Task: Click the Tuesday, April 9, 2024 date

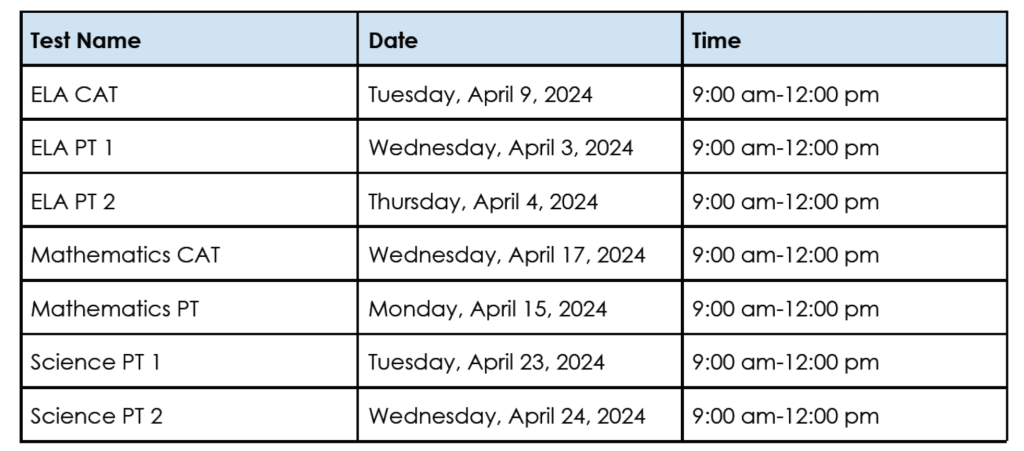Action: coord(480,95)
